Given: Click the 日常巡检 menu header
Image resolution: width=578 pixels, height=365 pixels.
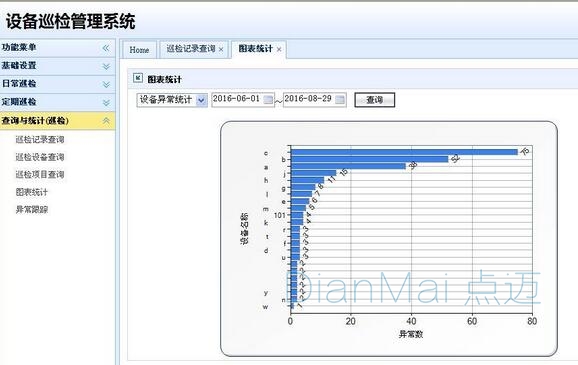Looking at the screenshot, I should (58, 84).
